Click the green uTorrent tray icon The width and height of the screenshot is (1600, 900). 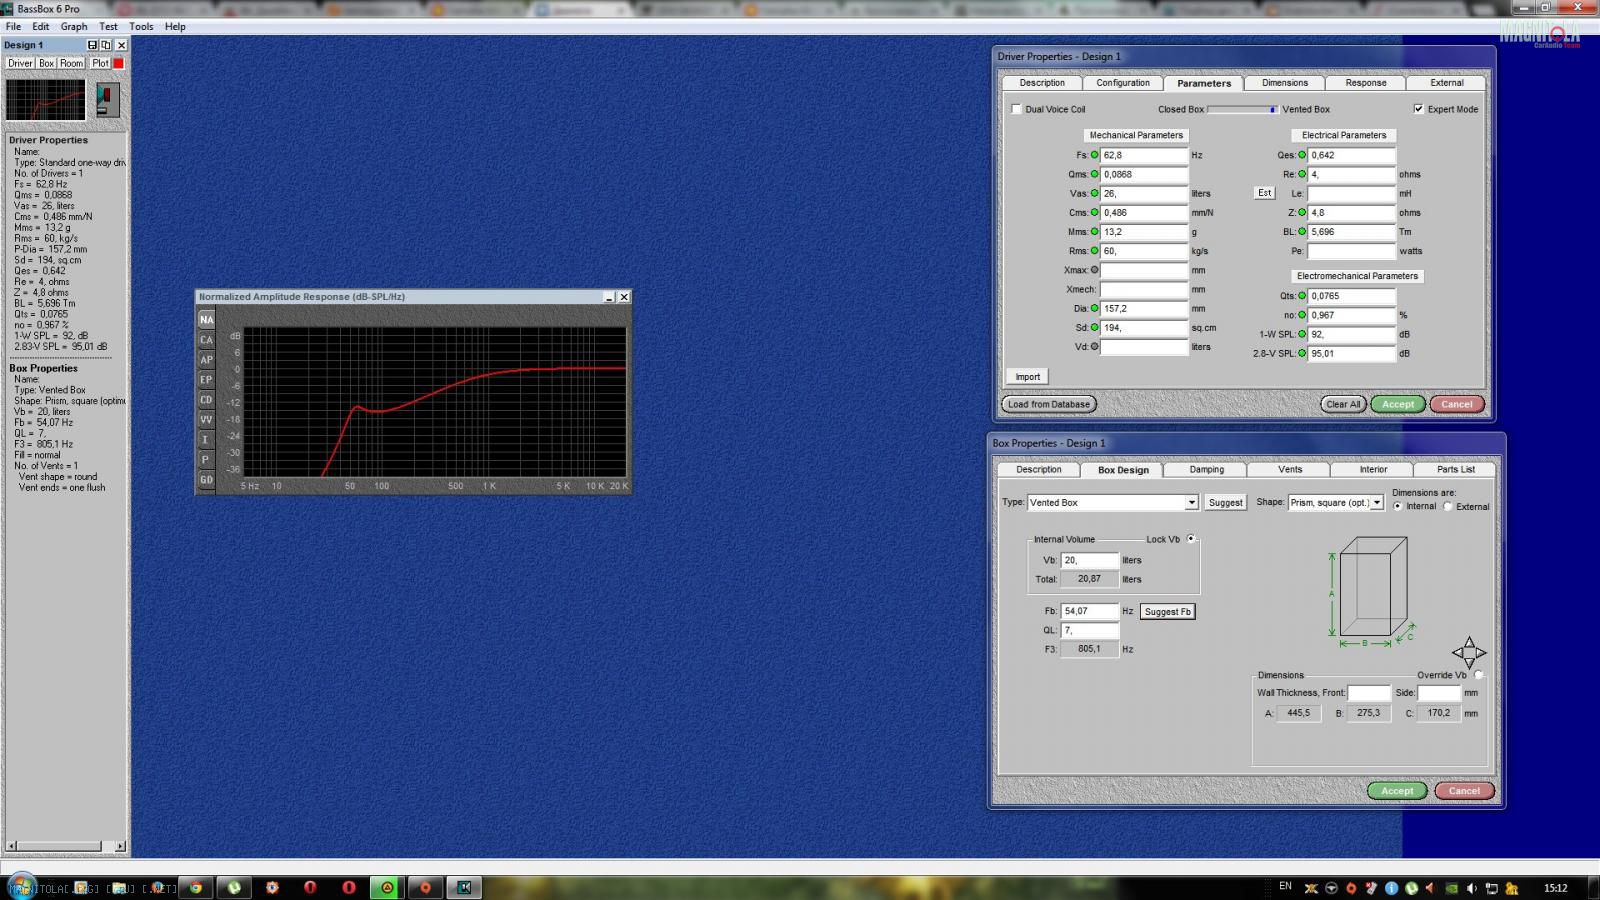[1411, 888]
